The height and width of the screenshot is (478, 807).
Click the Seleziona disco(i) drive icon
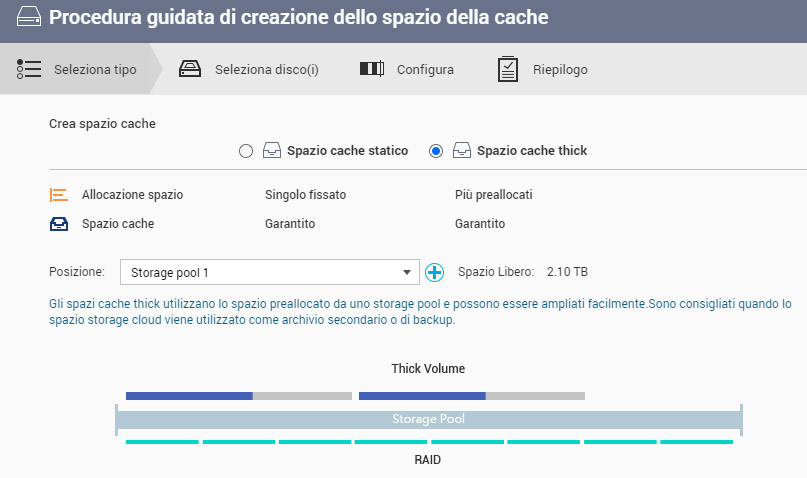[189, 69]
